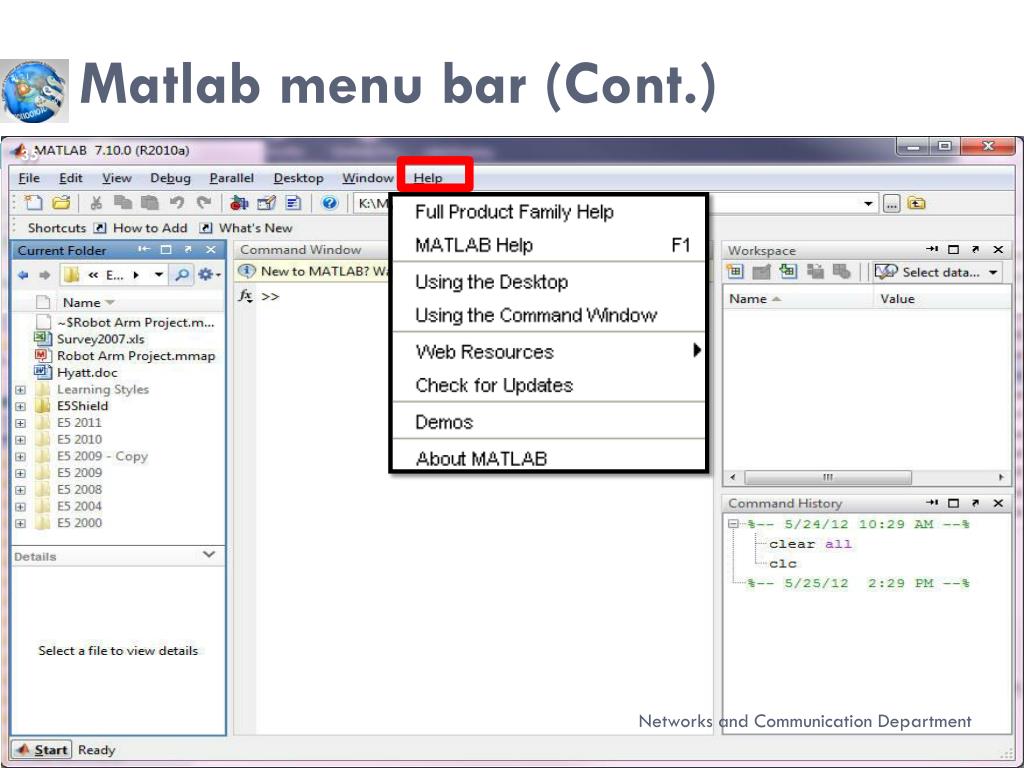Launch Simulink from its toolbar icon
Image resolution: width=1024 pixels, height=768 pixels.
pos(239,203)
